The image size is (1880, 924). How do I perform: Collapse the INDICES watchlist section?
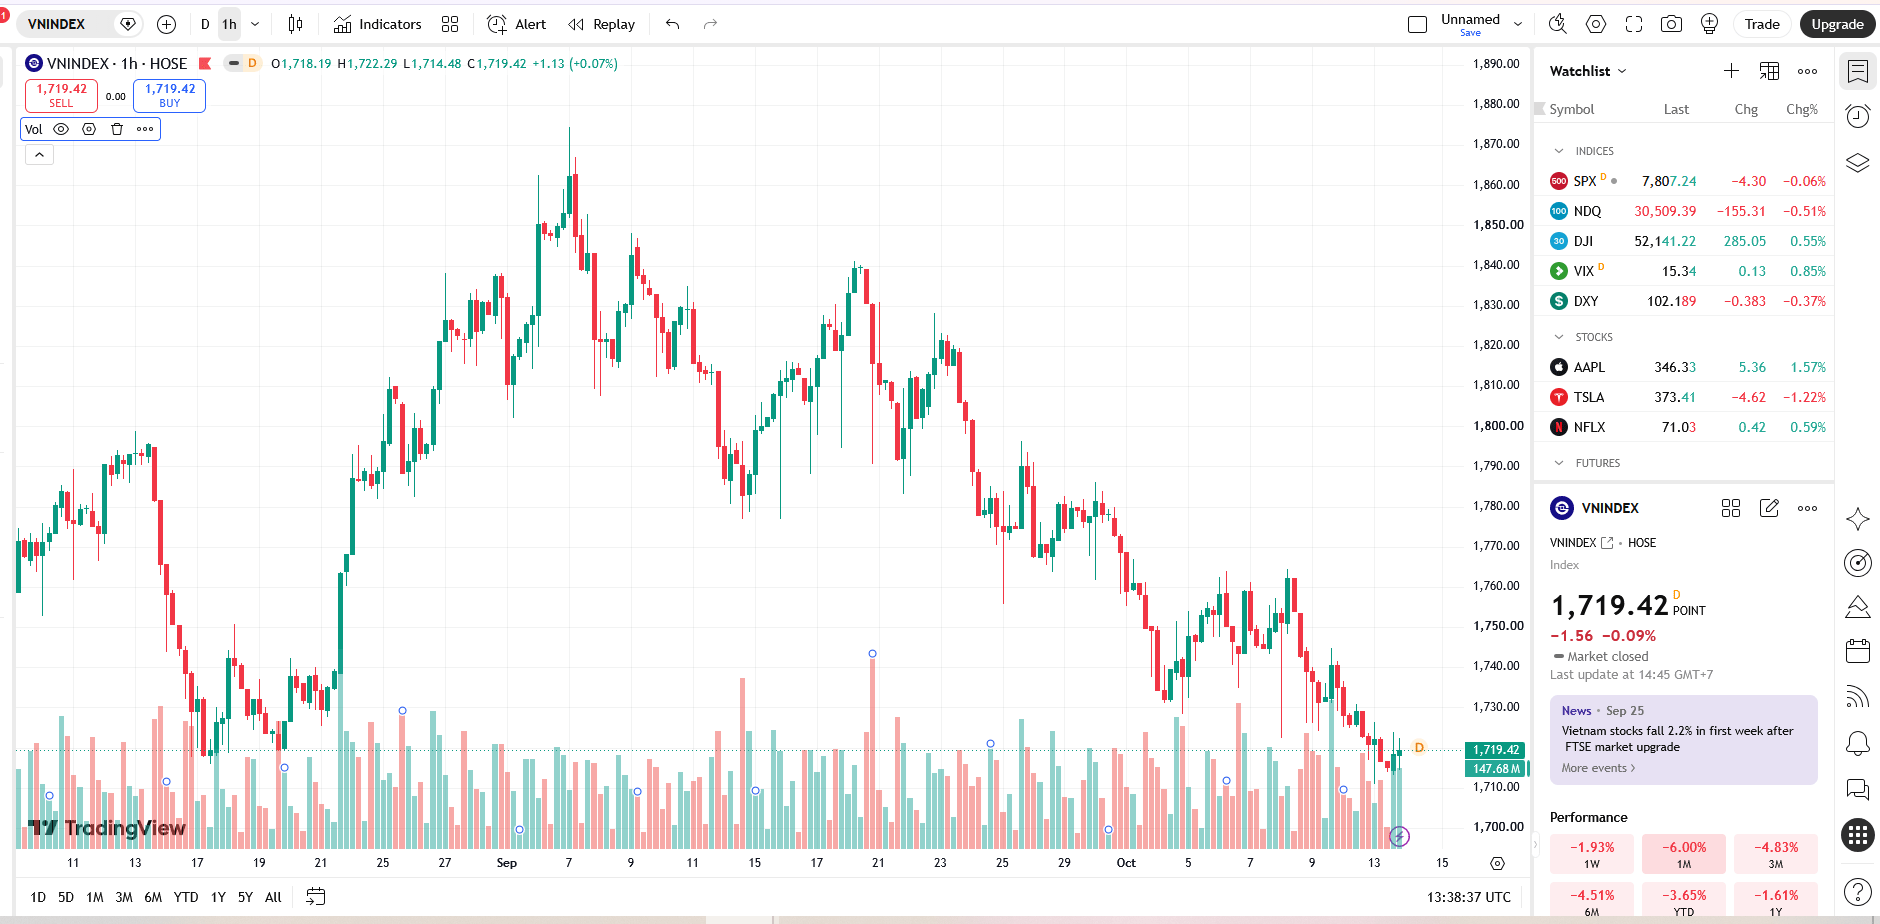(x=1559, y=151)
